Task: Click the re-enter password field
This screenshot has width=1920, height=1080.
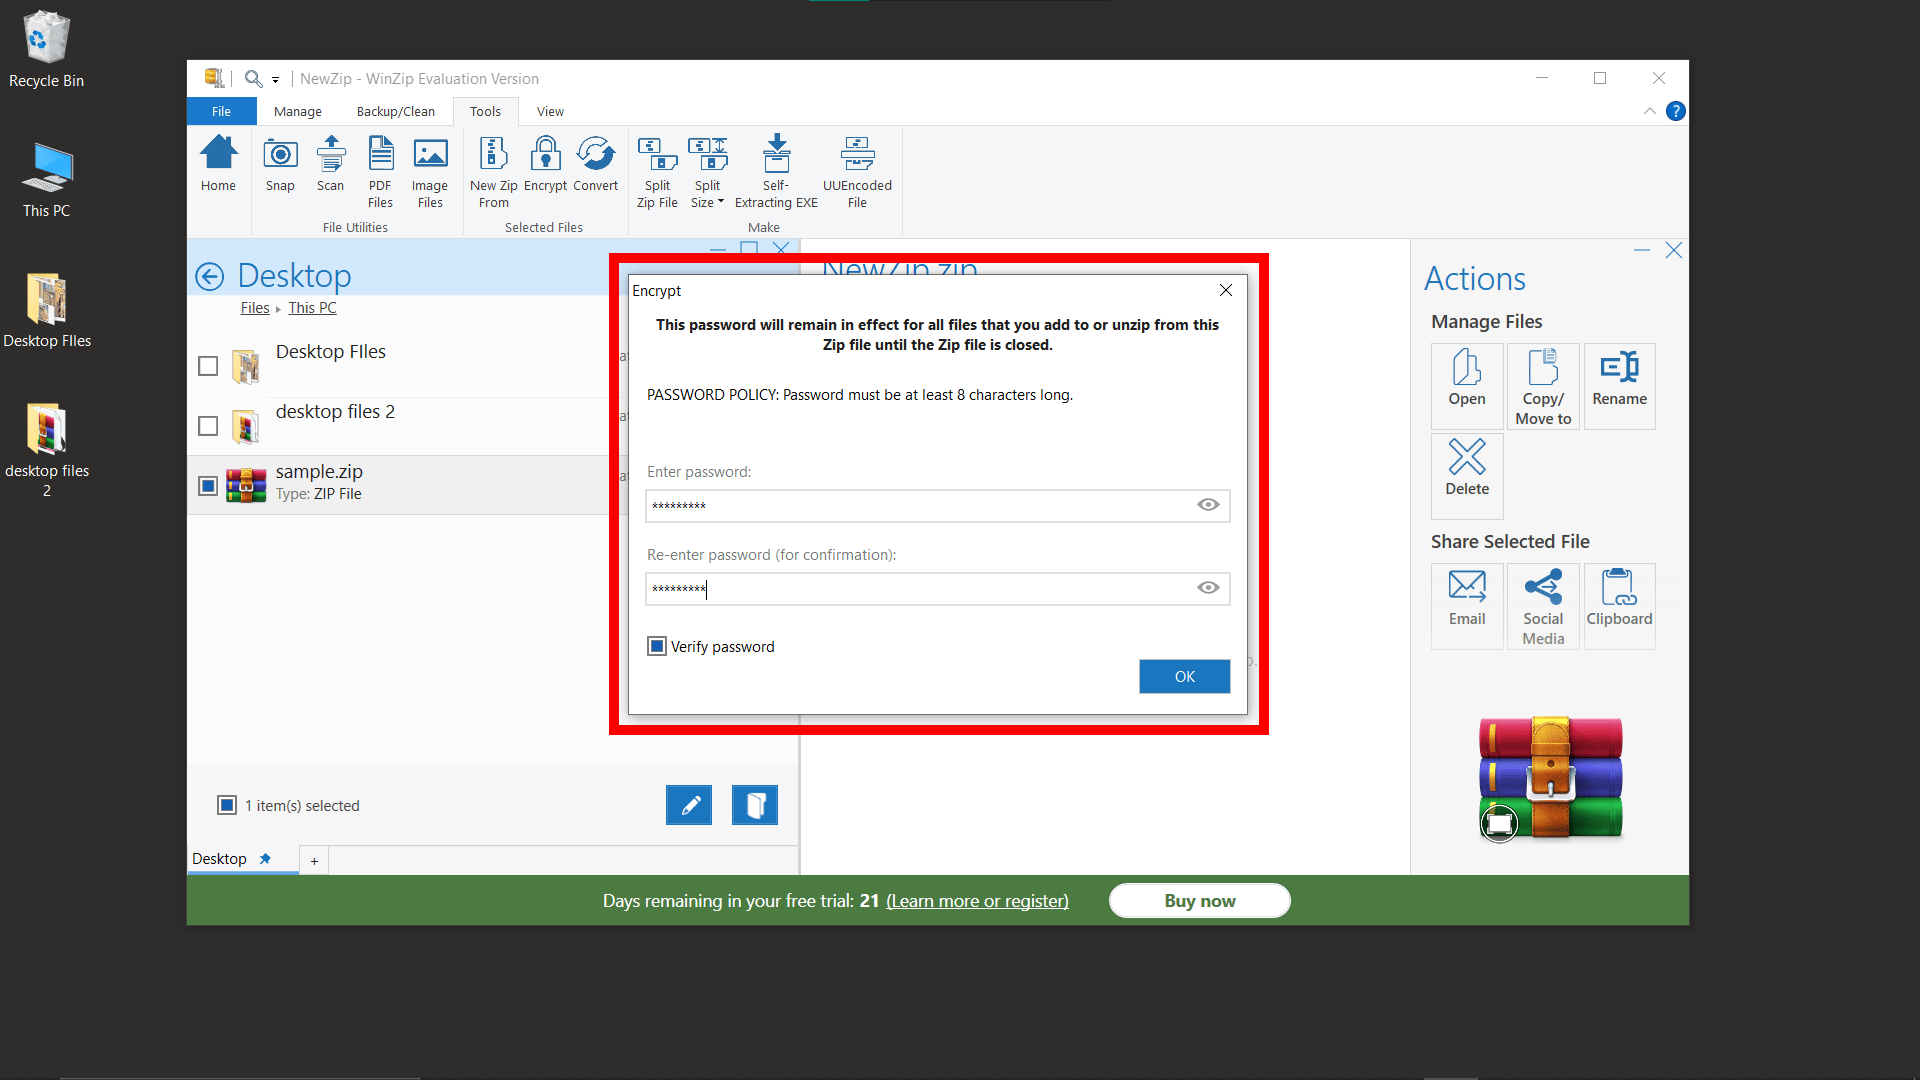Action: [920, 589]
